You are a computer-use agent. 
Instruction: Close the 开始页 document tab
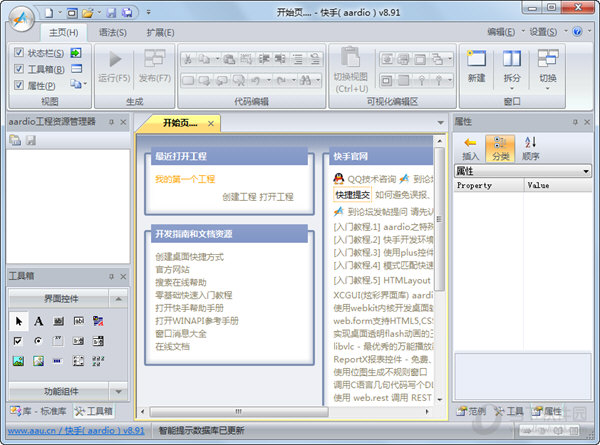click(x=211, y=123)
